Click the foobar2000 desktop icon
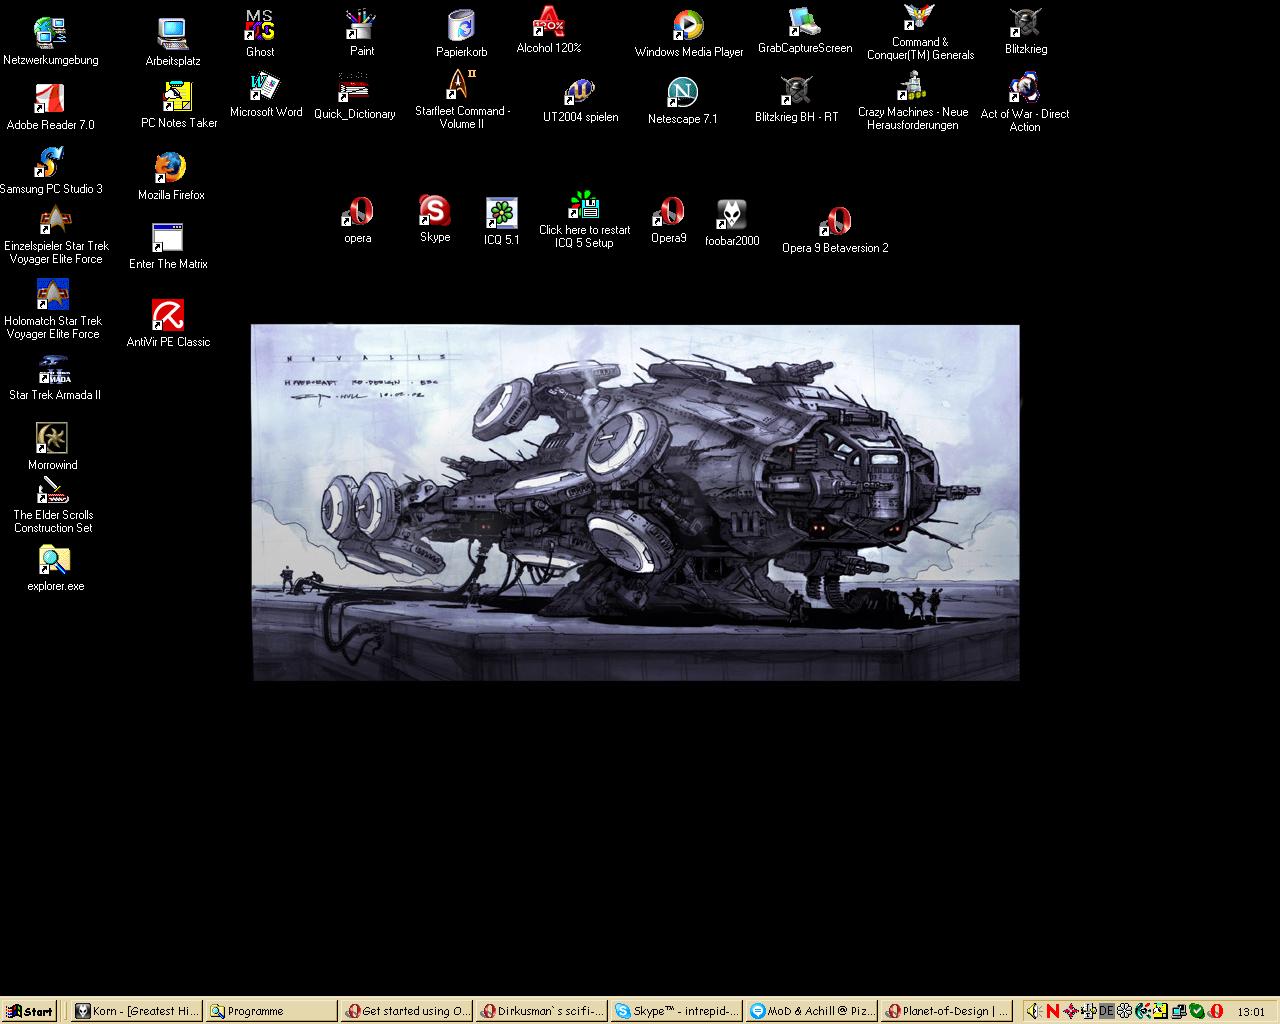The width and height of the screenshot is (1280, 1024). (x=731, y=215)
